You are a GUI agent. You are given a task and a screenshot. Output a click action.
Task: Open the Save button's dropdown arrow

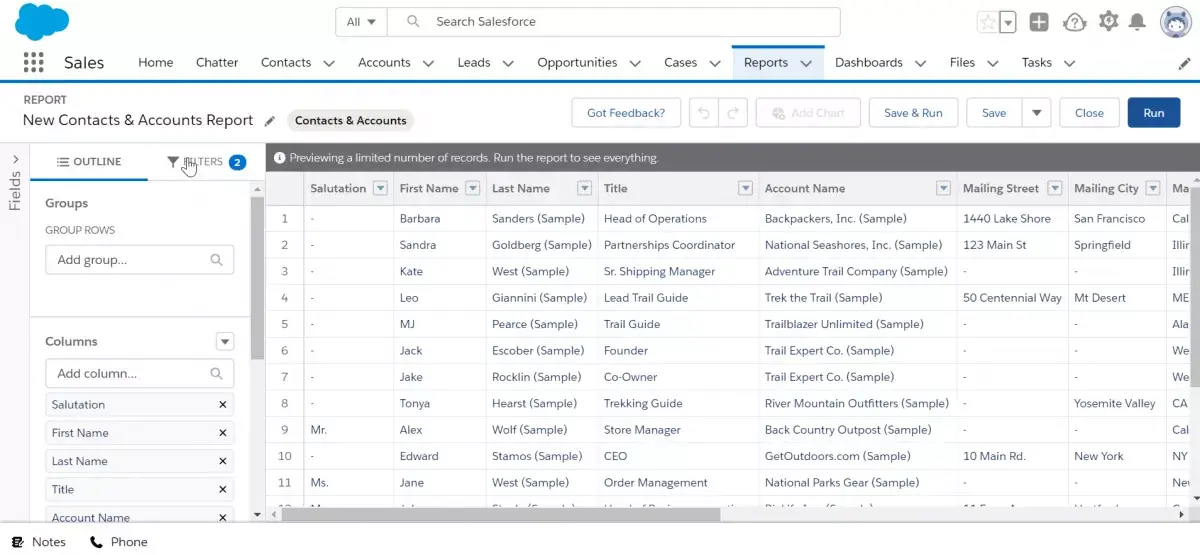point(1036,113)
